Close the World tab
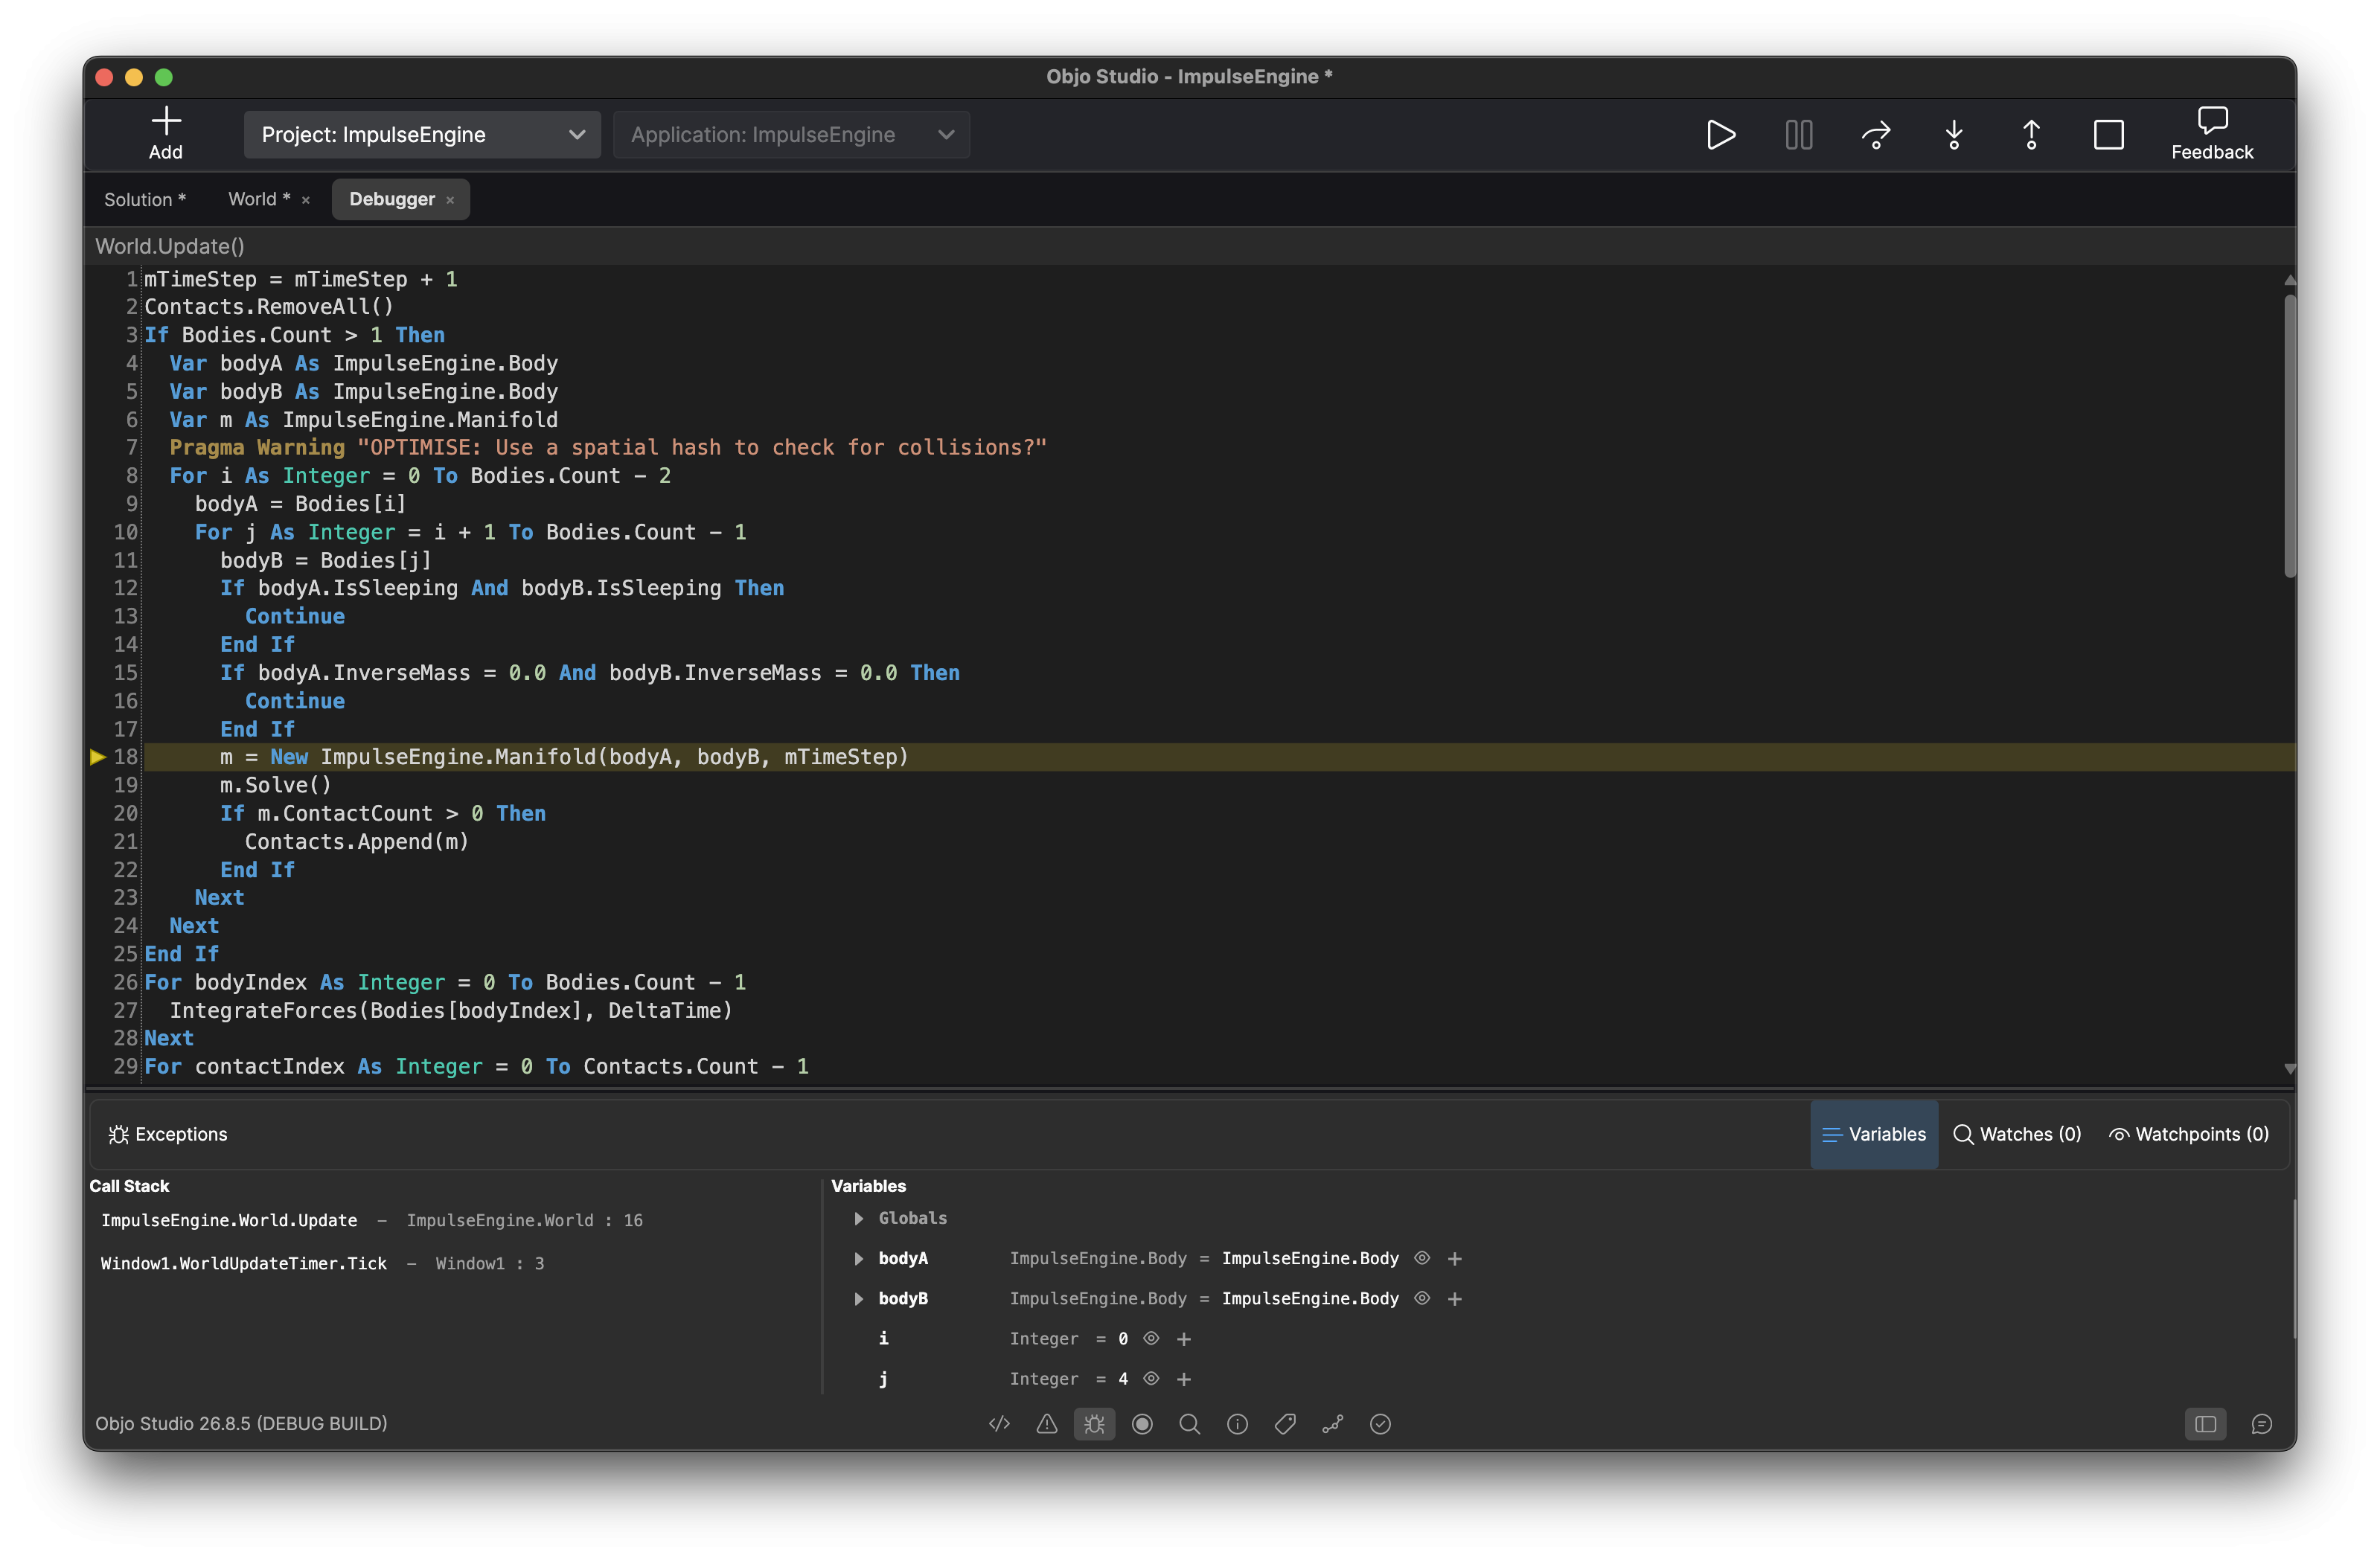This screenshot has height=1561, width=2380. pyautogui.click(x=306, y=200)
